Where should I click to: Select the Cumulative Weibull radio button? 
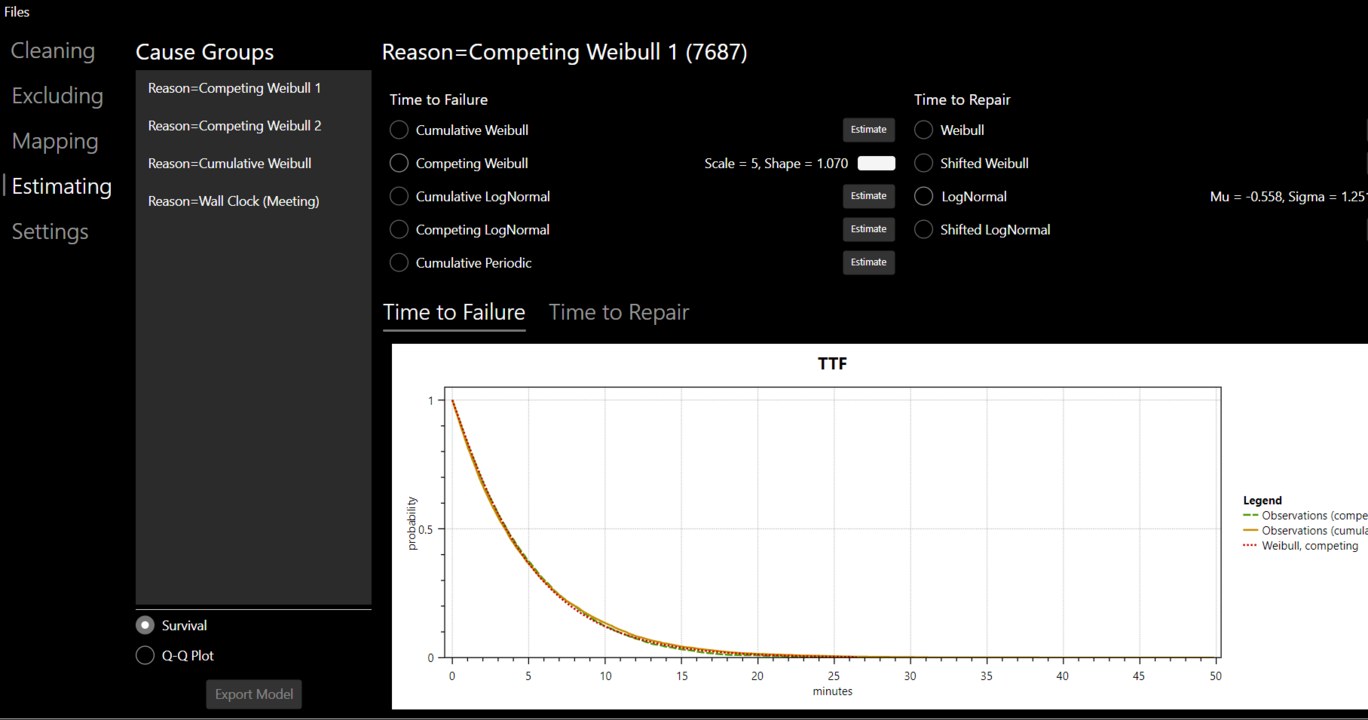coord(399,130)
